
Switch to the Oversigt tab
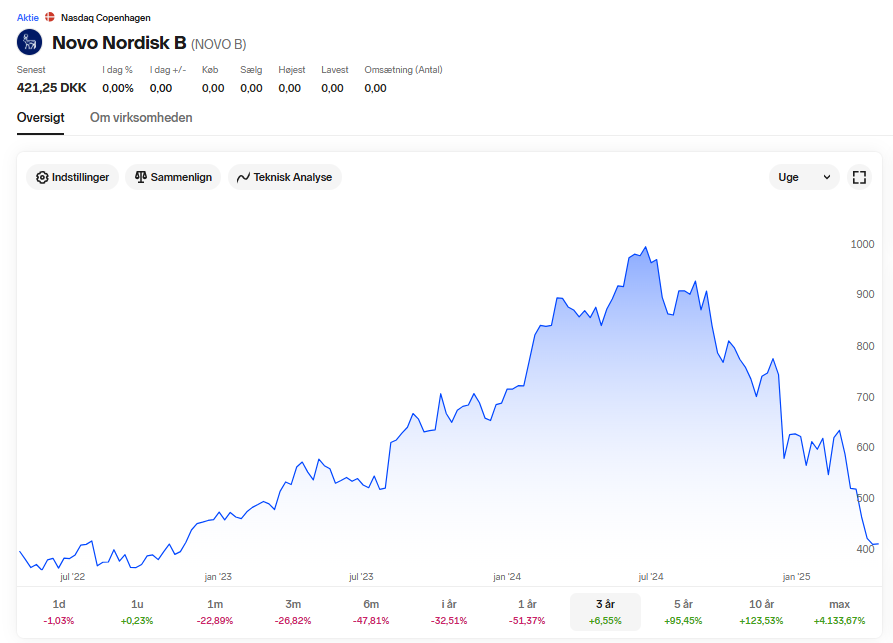point(40,117)
